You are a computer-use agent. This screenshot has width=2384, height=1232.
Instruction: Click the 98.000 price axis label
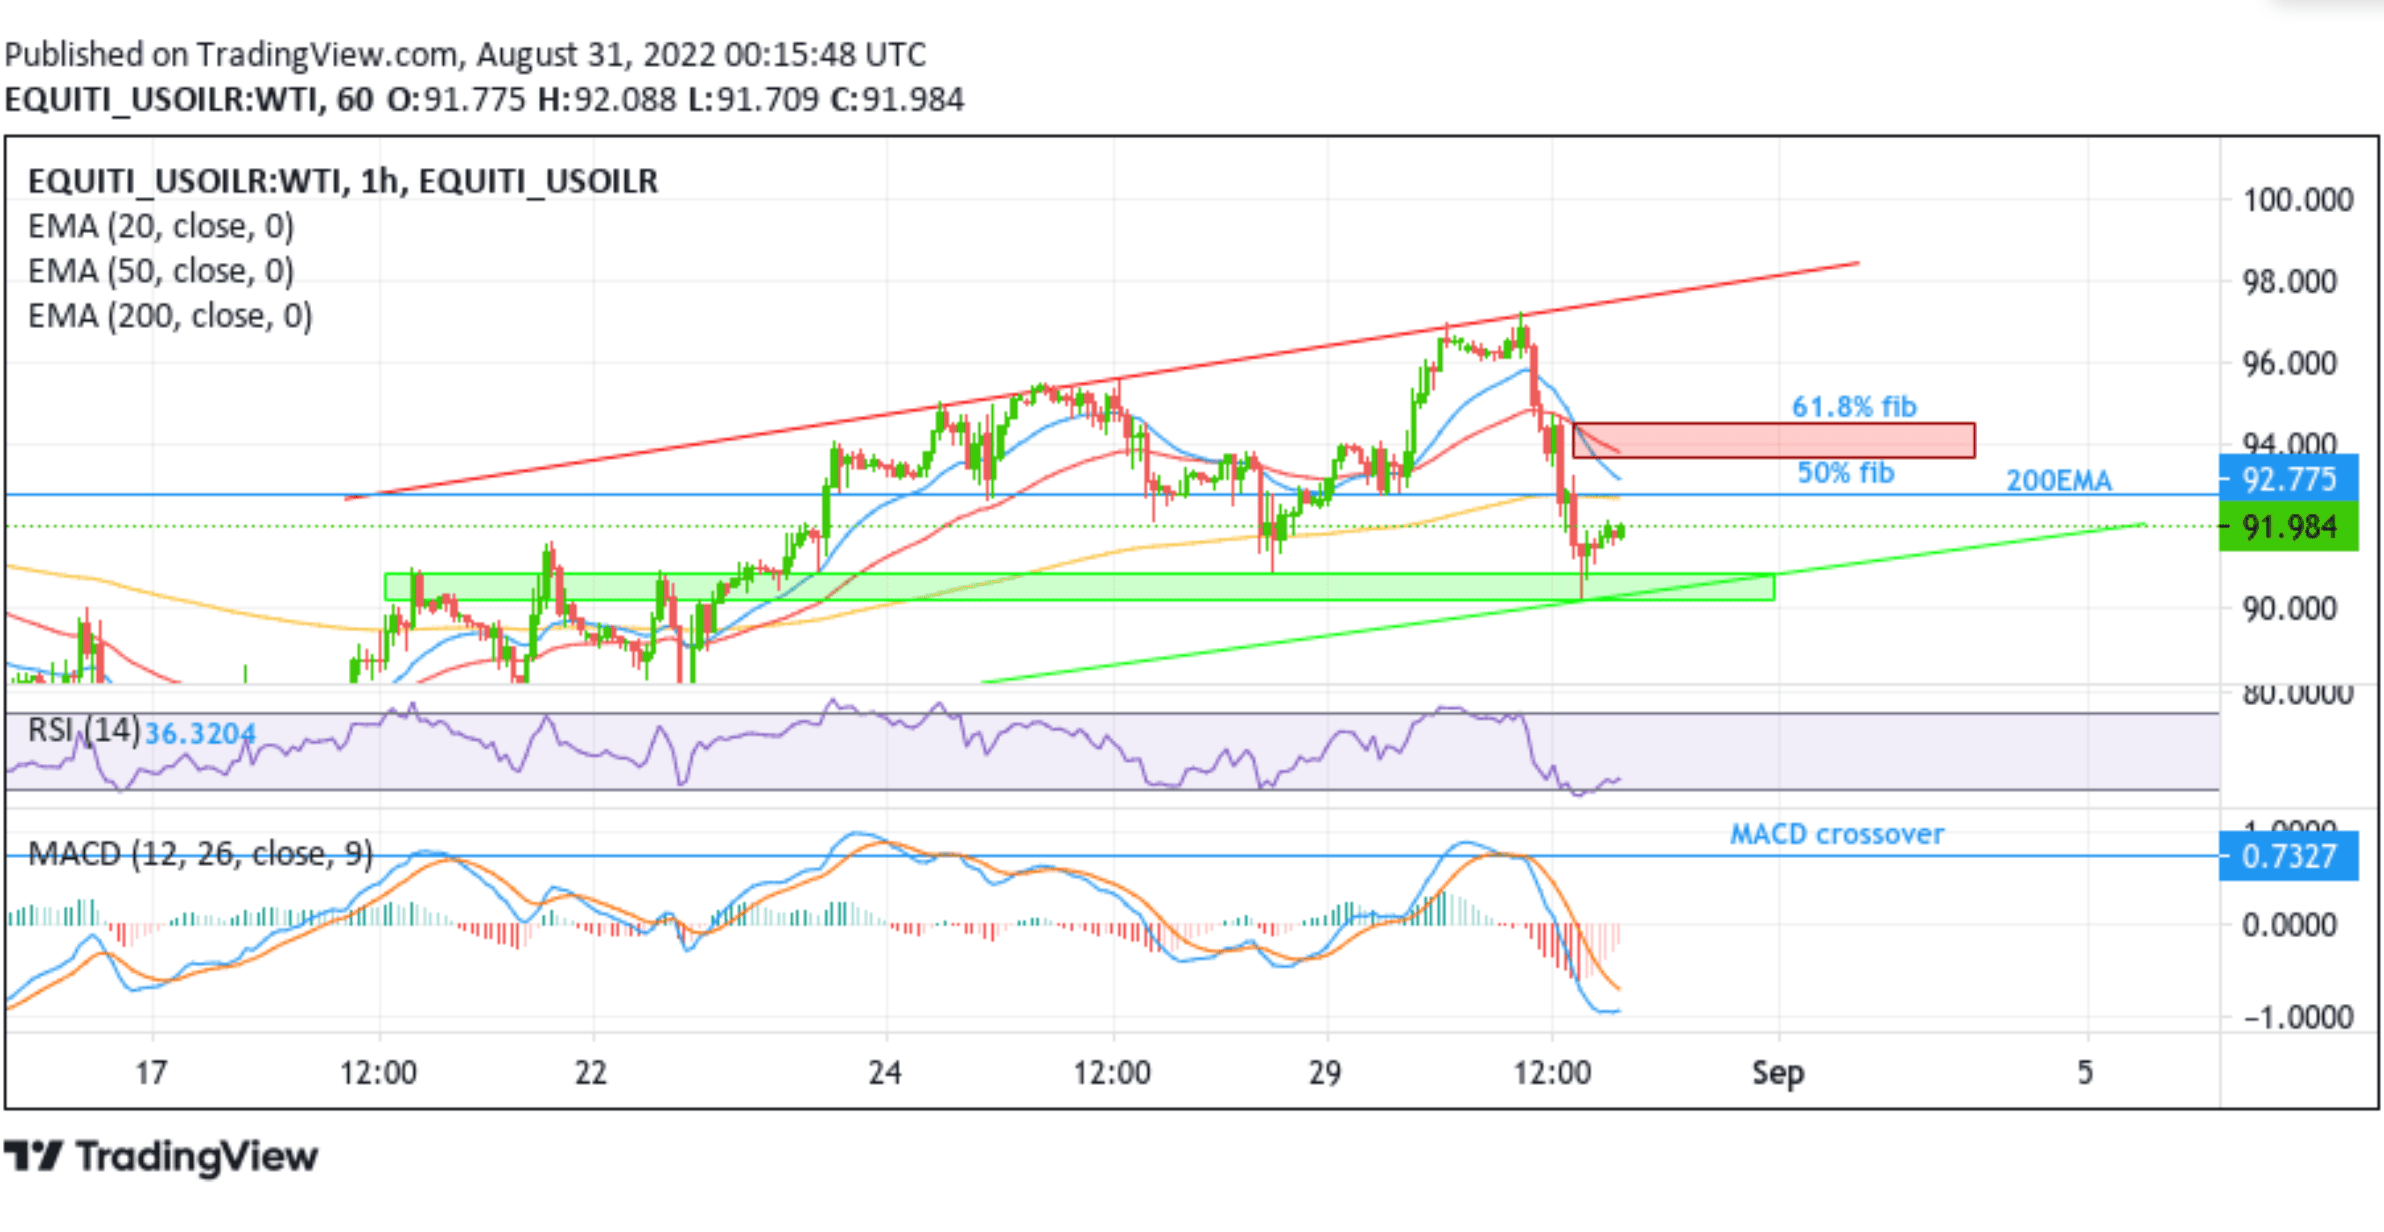click(x=2290, y=282)
